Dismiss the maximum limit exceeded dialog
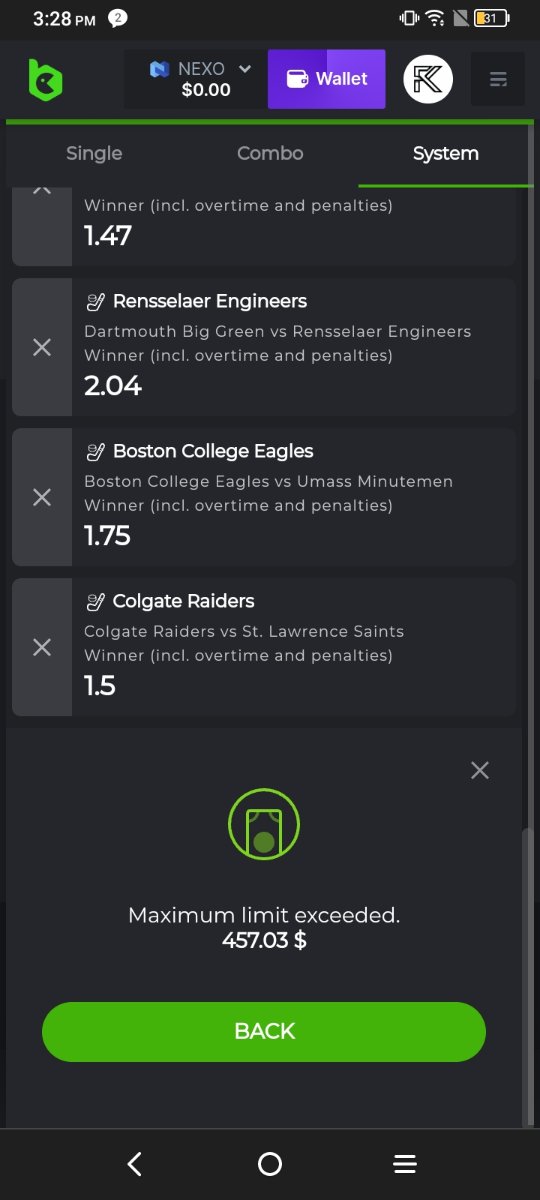The image size is (540, 1200). [480, 770]
